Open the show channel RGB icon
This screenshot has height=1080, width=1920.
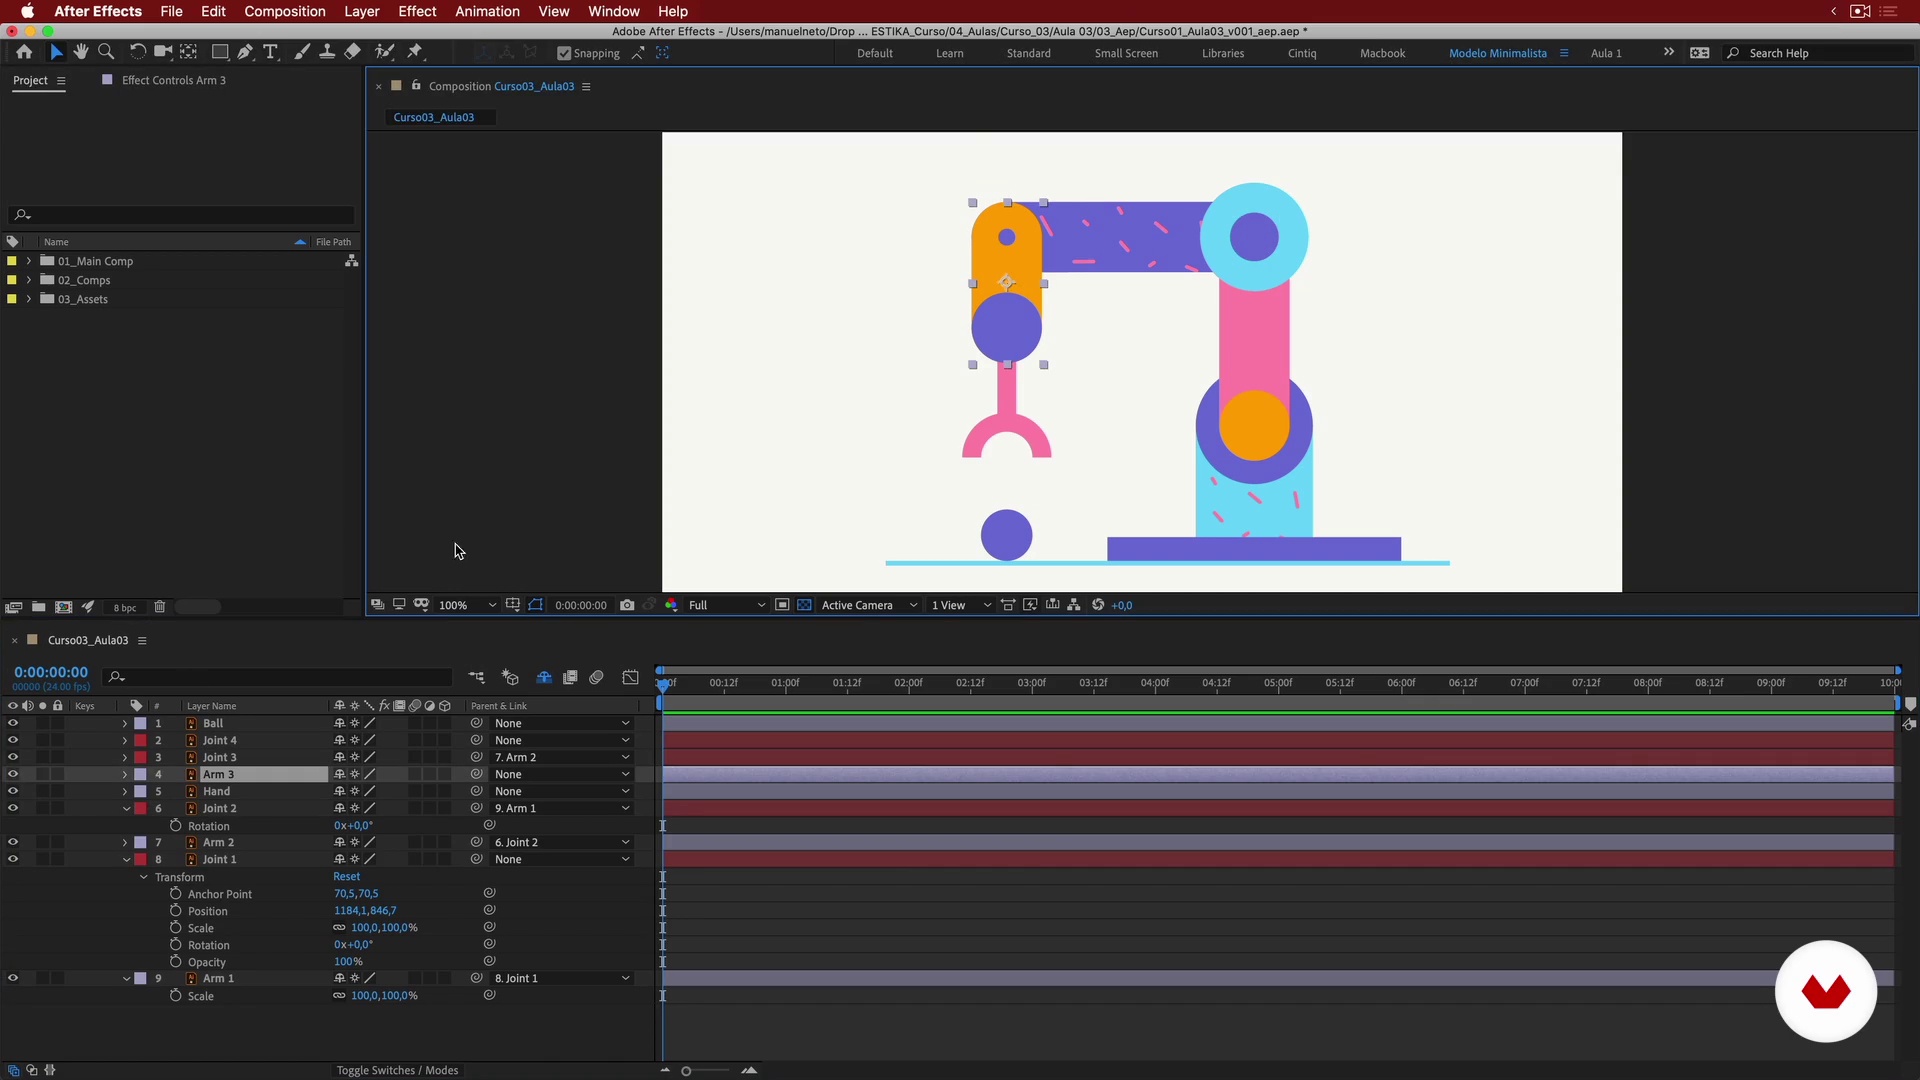[x=671, y=605]
